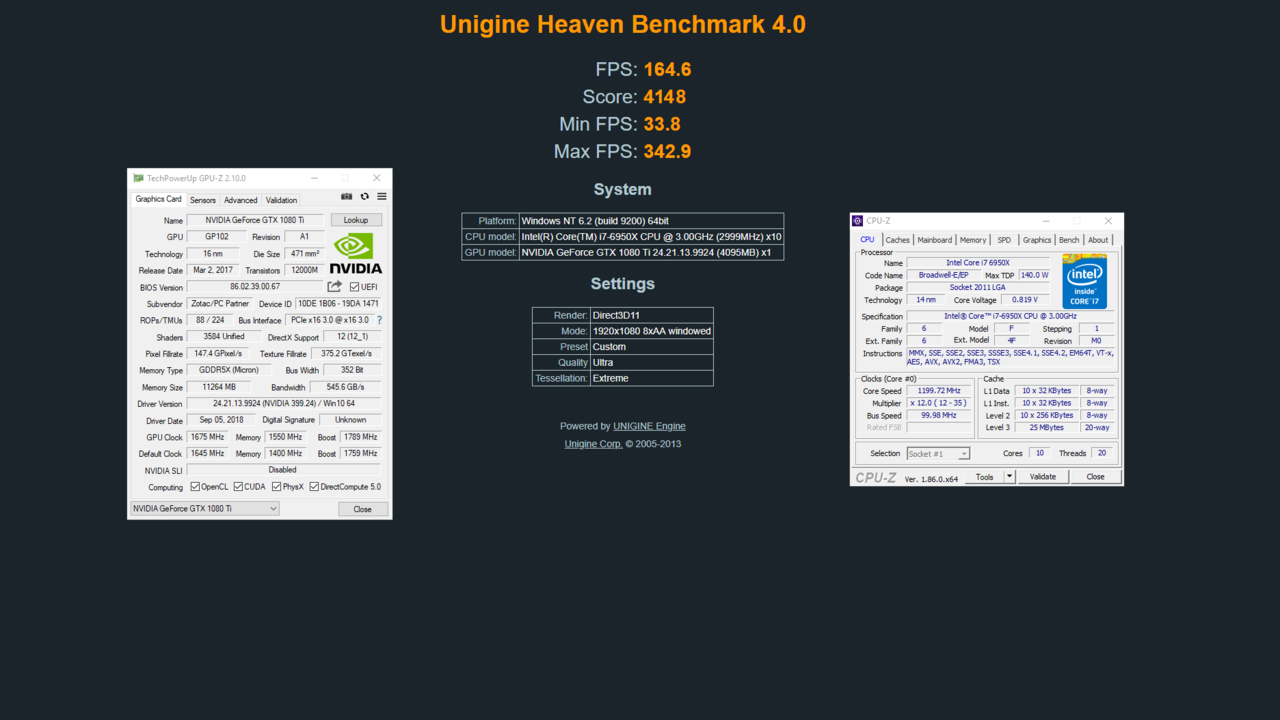Image resolution: width=1280 pixels, height=720 pixels.
Task: Expand the Tools dropdown arrow in CPU-Z
Action: tap(1010, 477)
